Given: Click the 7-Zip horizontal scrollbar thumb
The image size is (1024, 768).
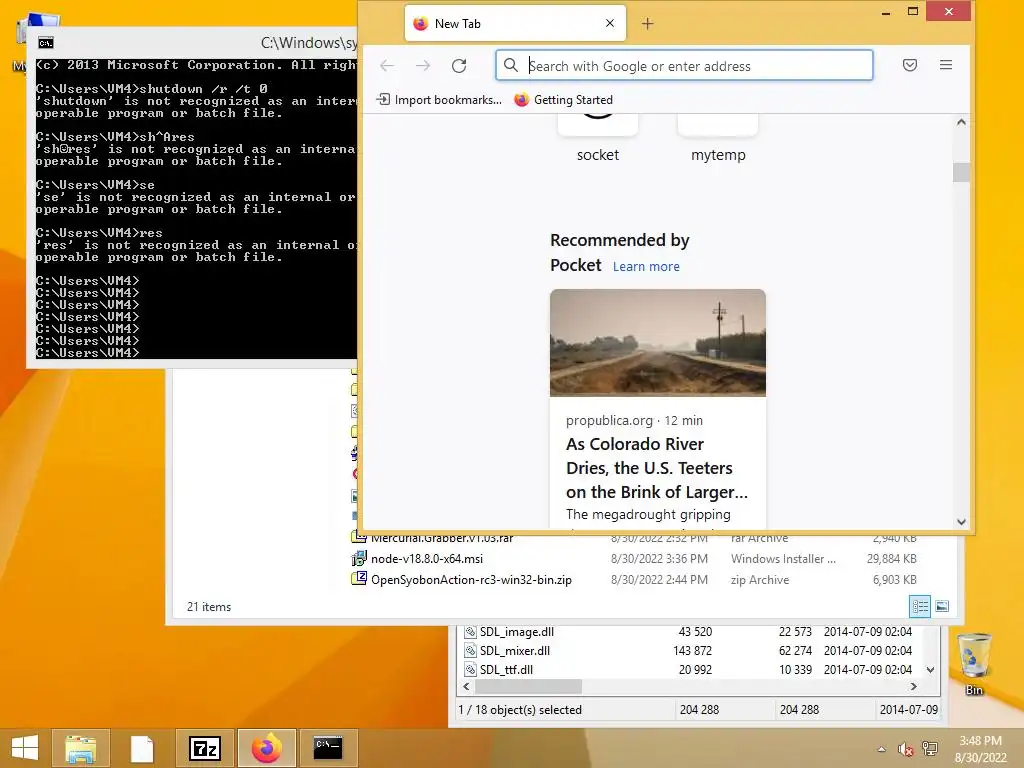Looking at the screenshot, I should (x=528, y=686).
